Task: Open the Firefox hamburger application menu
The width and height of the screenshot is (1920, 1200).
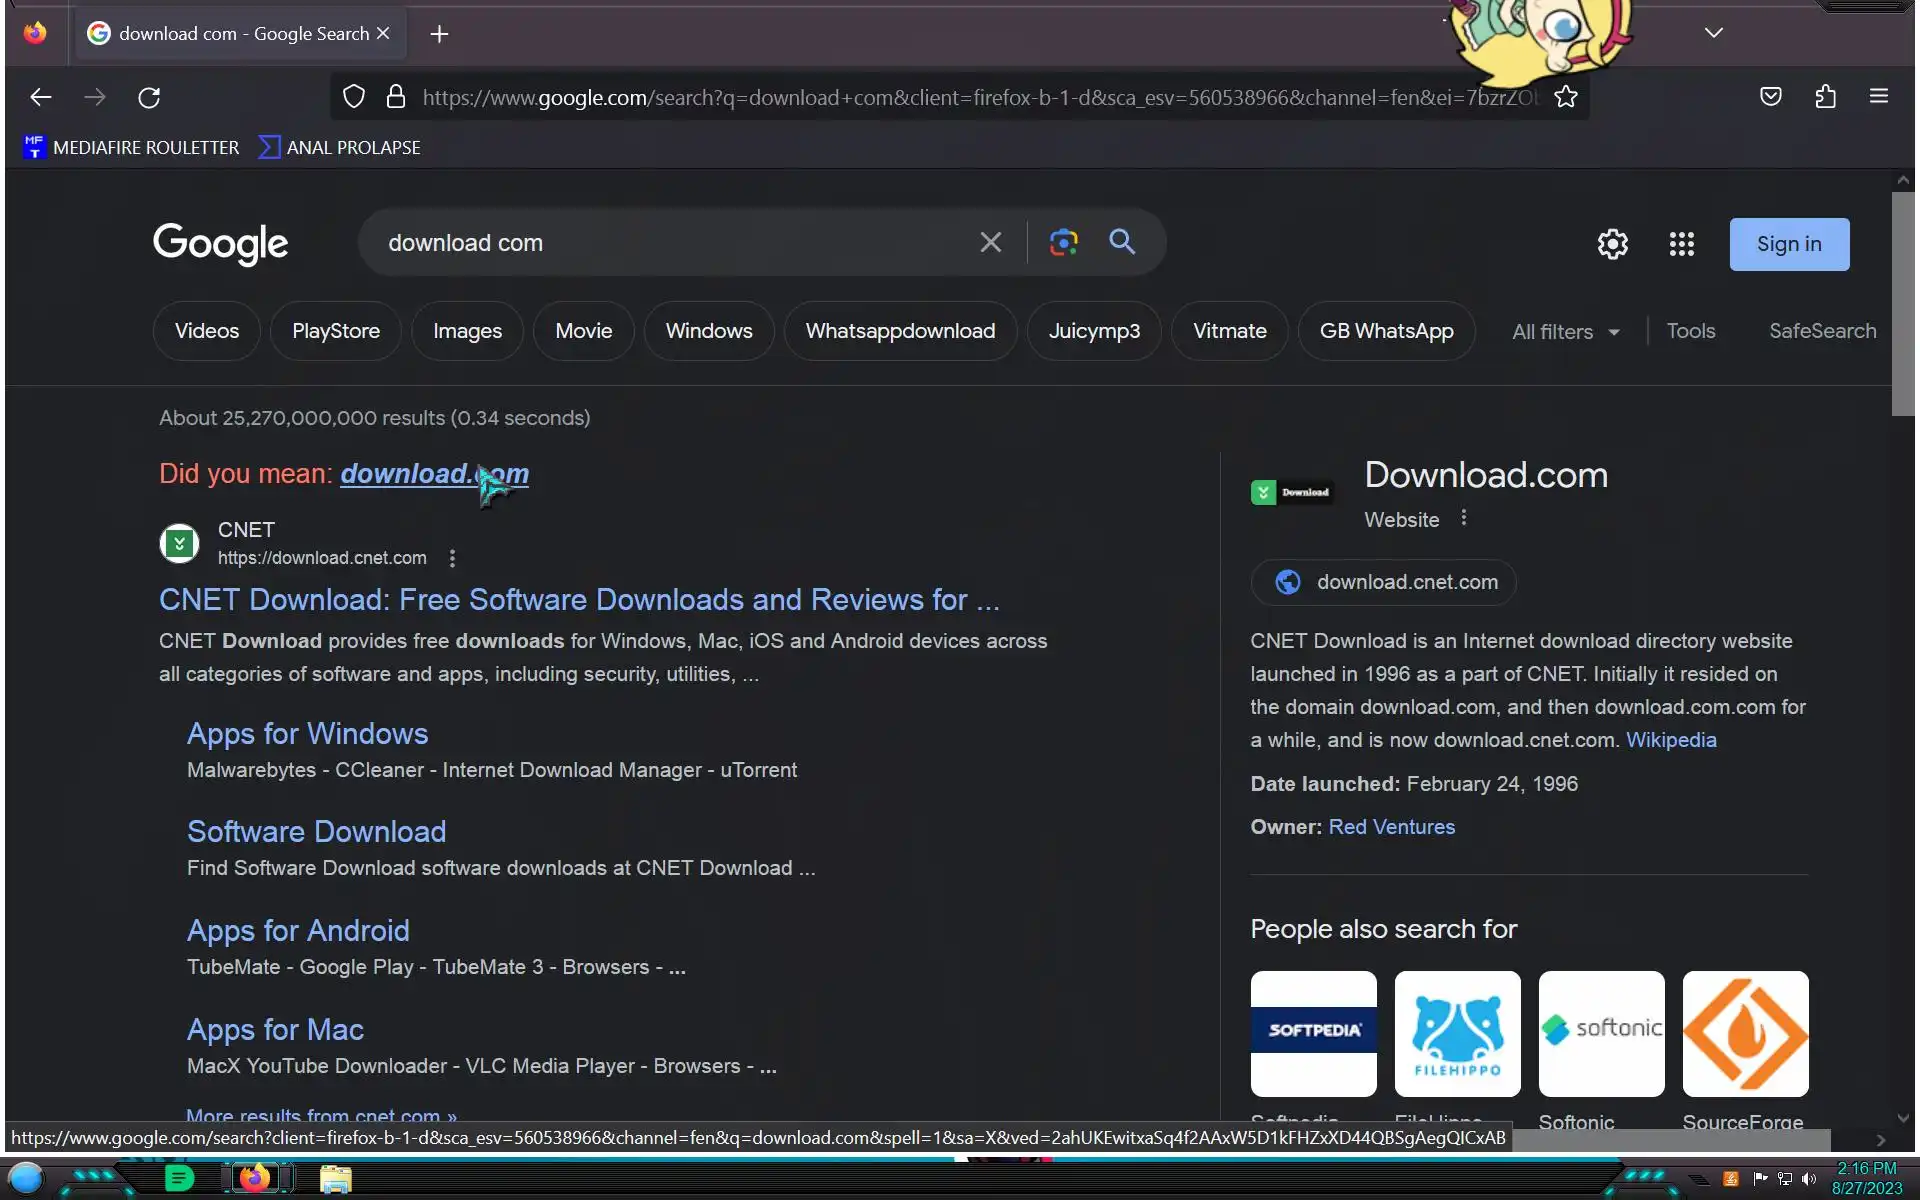Action: (1878, 97)
